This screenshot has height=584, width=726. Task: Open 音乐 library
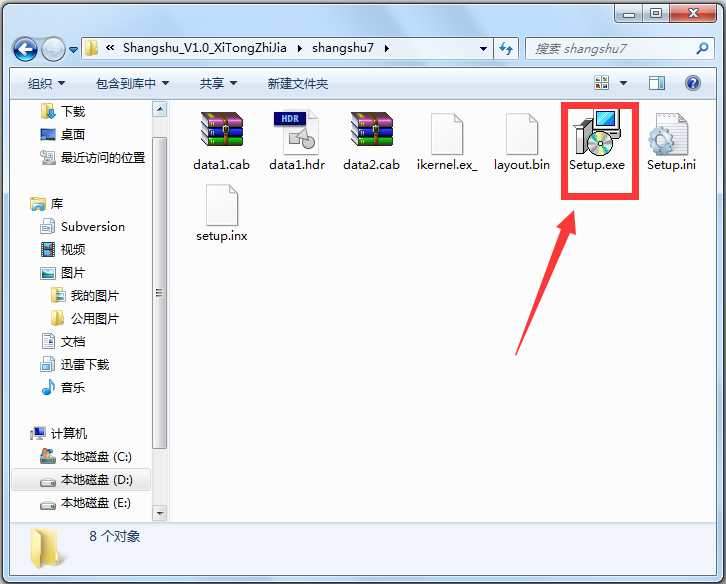63,388
